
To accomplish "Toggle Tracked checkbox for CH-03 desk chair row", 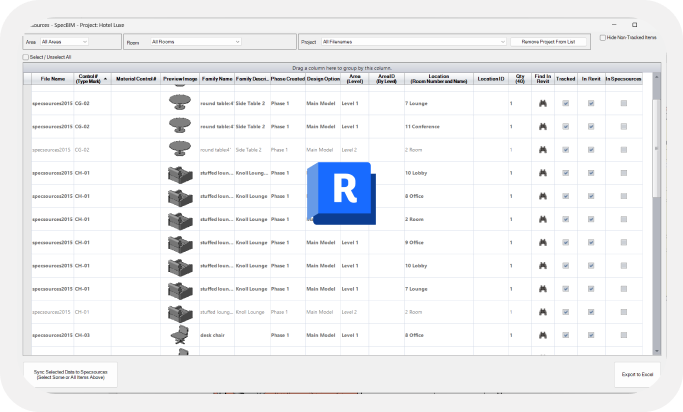I will [x=565, y=335].
